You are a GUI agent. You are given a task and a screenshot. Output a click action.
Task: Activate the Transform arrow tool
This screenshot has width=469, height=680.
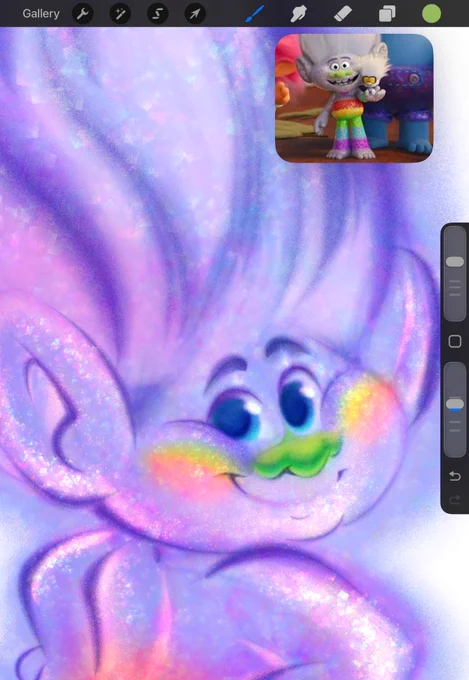click(x=195, y=14)
